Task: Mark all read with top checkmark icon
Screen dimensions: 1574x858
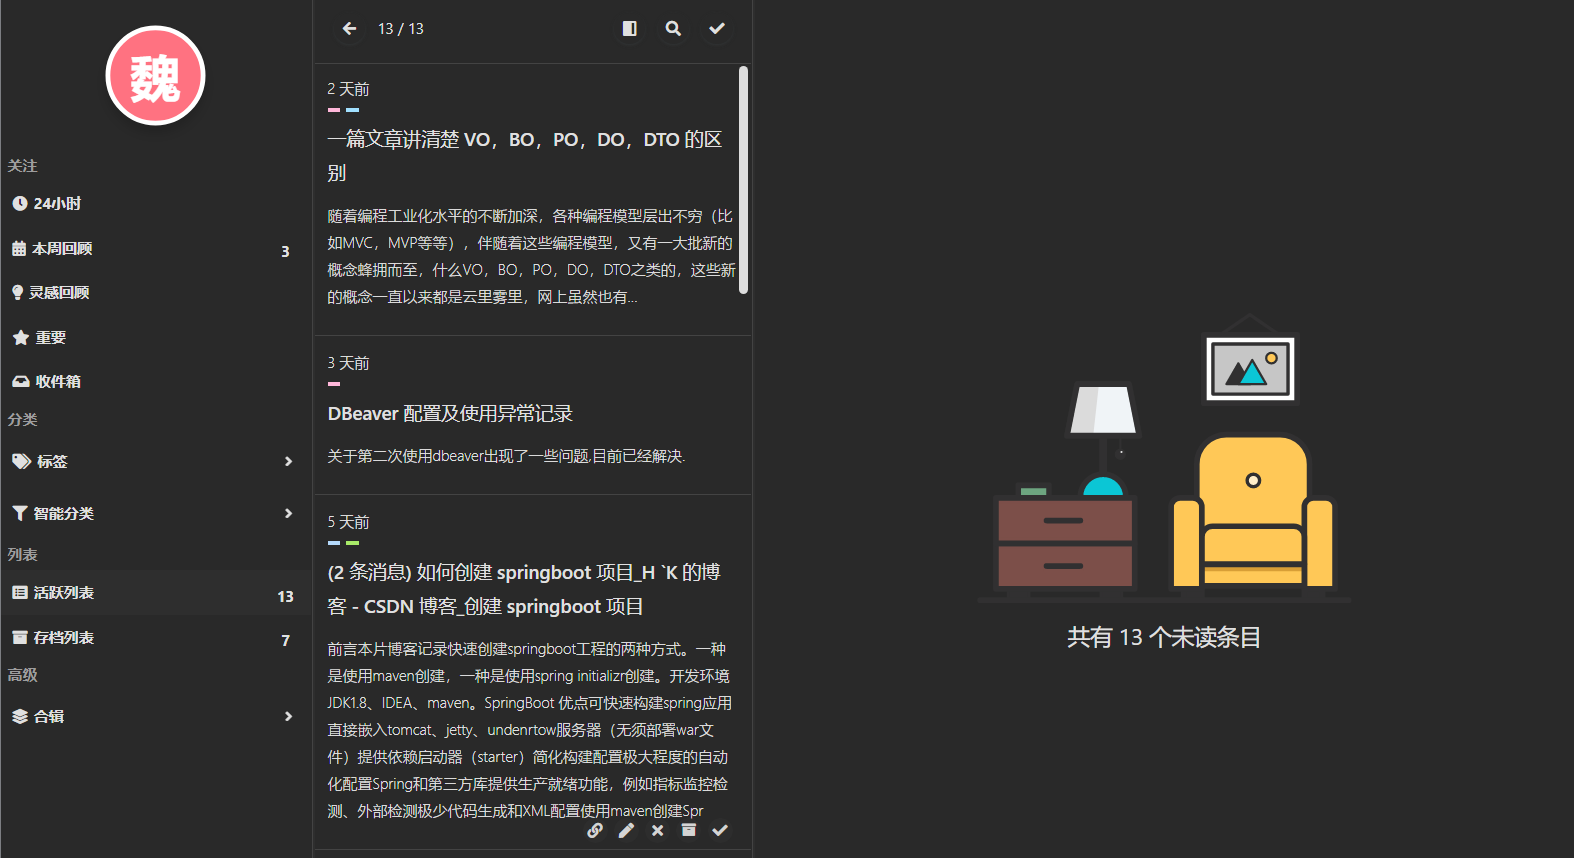Action: (x=717, y=29)
